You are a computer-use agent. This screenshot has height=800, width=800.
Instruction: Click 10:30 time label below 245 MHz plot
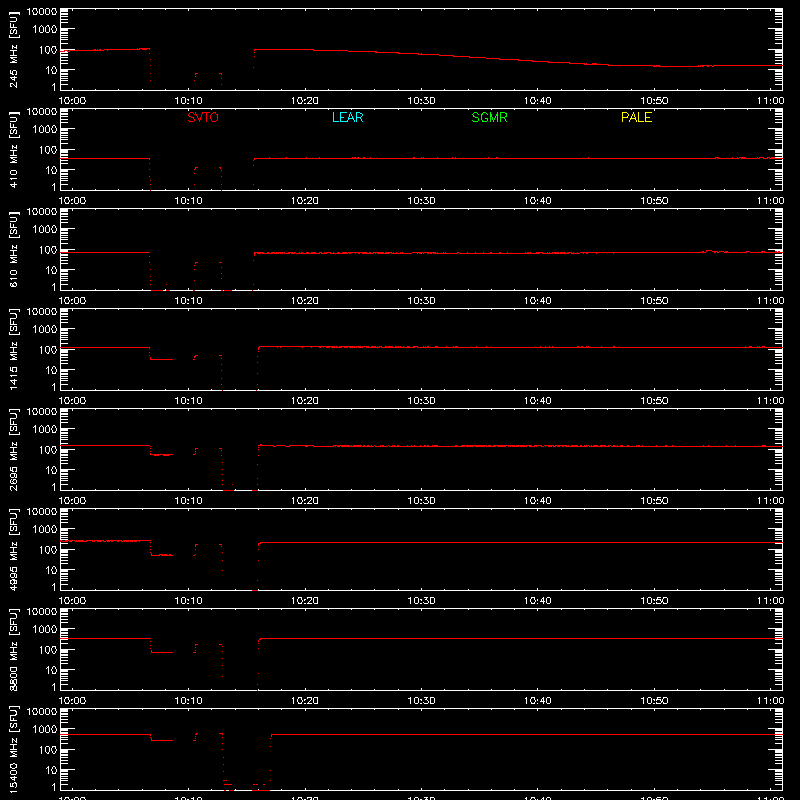tap(421, 101)
